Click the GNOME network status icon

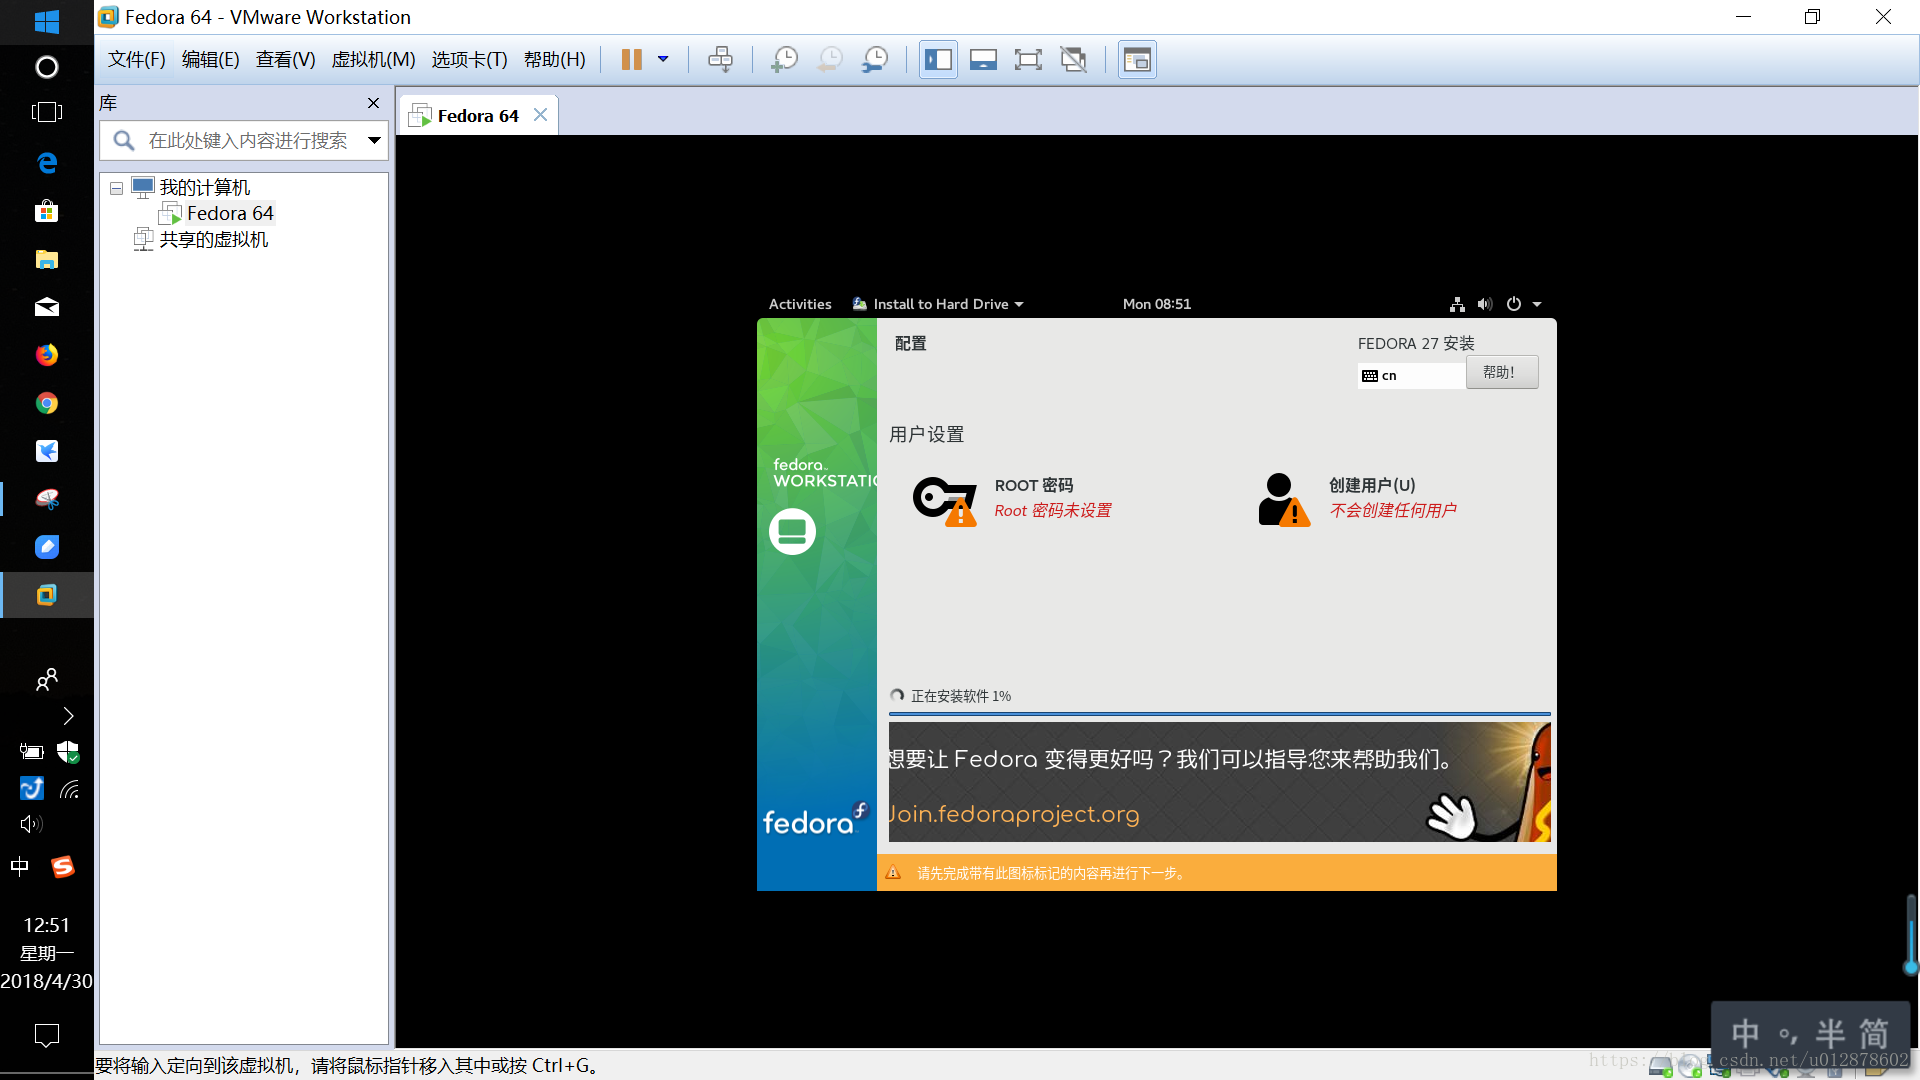1457,304
